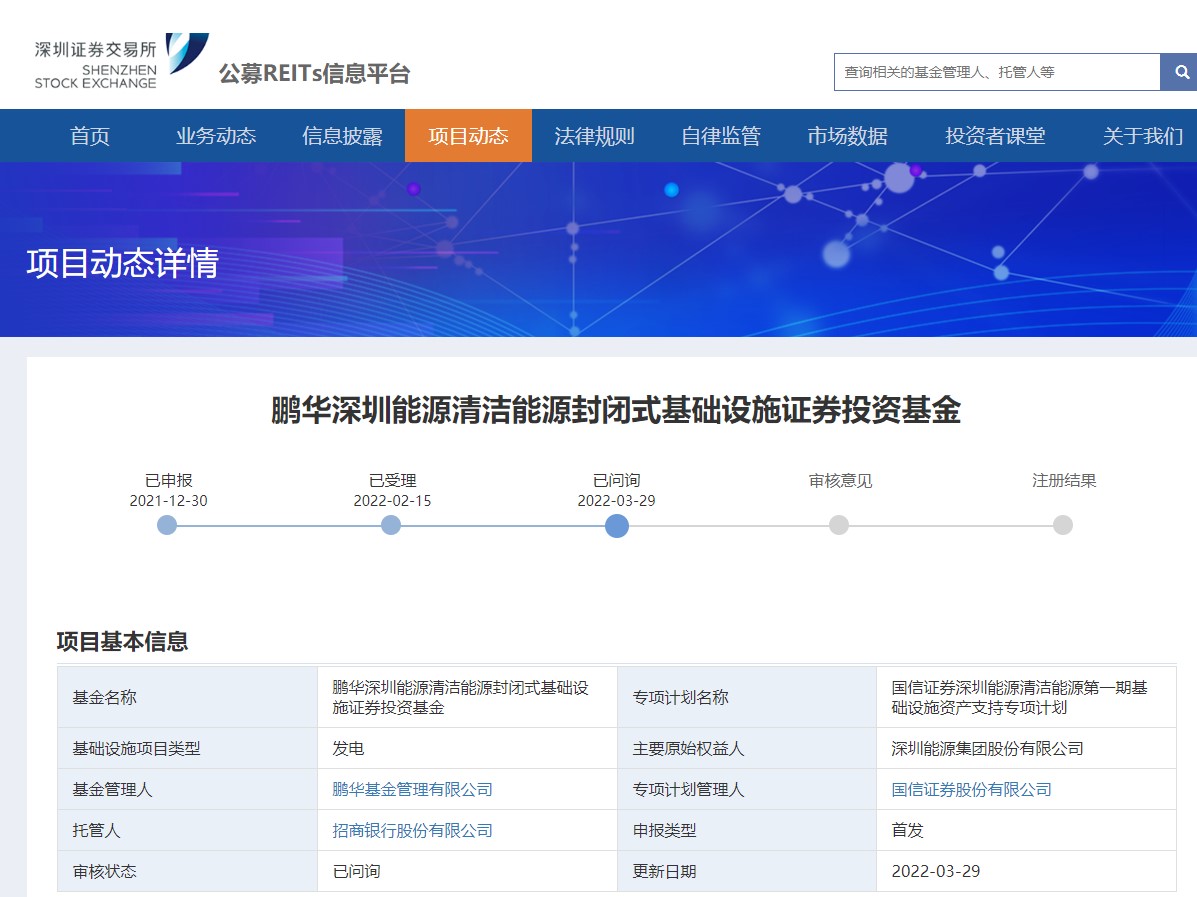Image resolution: width=1197 pixels, height=897 pixels.
Task: Click the 注册结果 timeline marker dot
Action: [x=1063, y=525]
